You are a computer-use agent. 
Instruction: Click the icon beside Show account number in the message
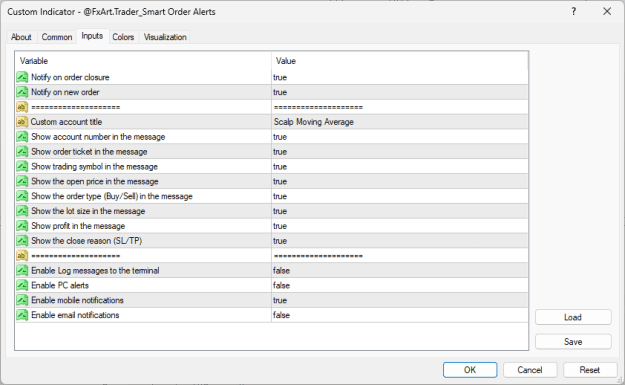tap(22, 137)
